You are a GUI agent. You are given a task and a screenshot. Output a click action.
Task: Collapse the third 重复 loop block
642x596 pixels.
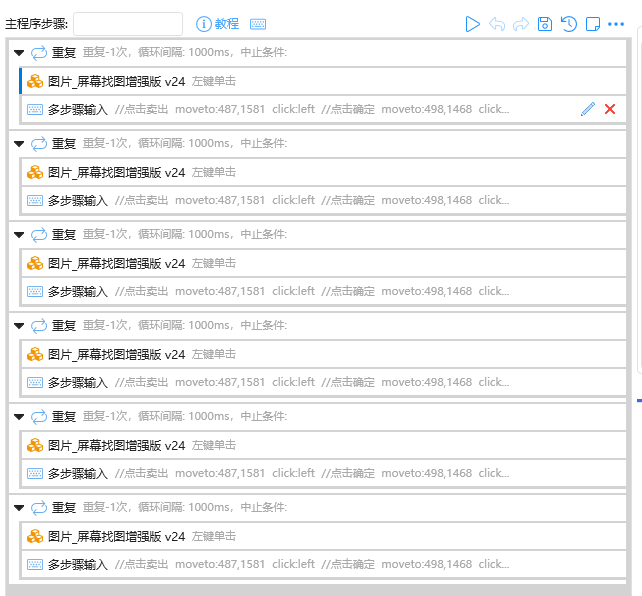[x=19, y=235]
